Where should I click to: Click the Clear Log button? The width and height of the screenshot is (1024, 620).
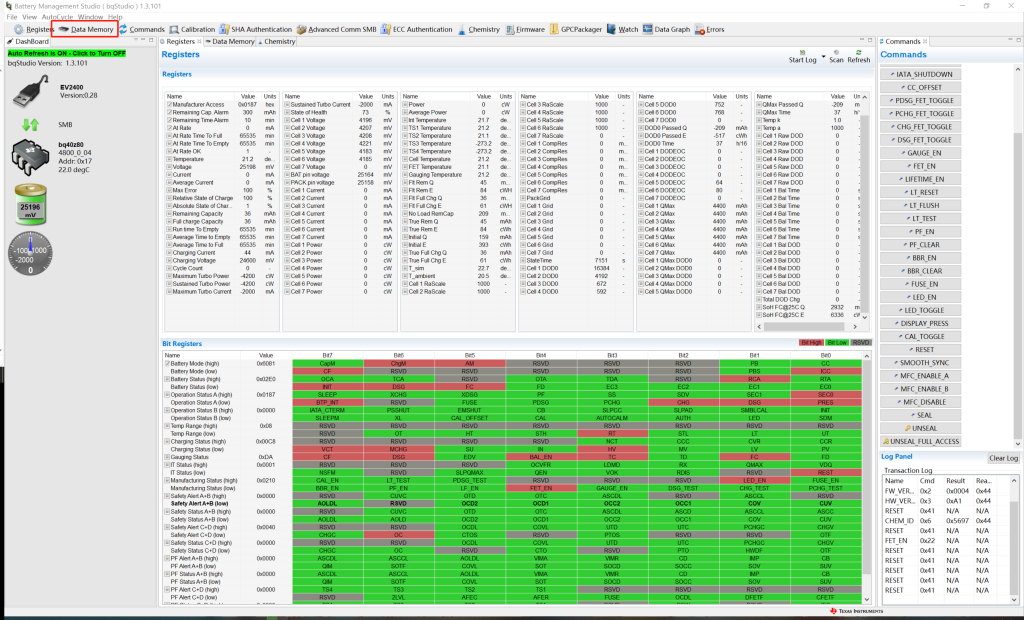tap(1002, 458)
